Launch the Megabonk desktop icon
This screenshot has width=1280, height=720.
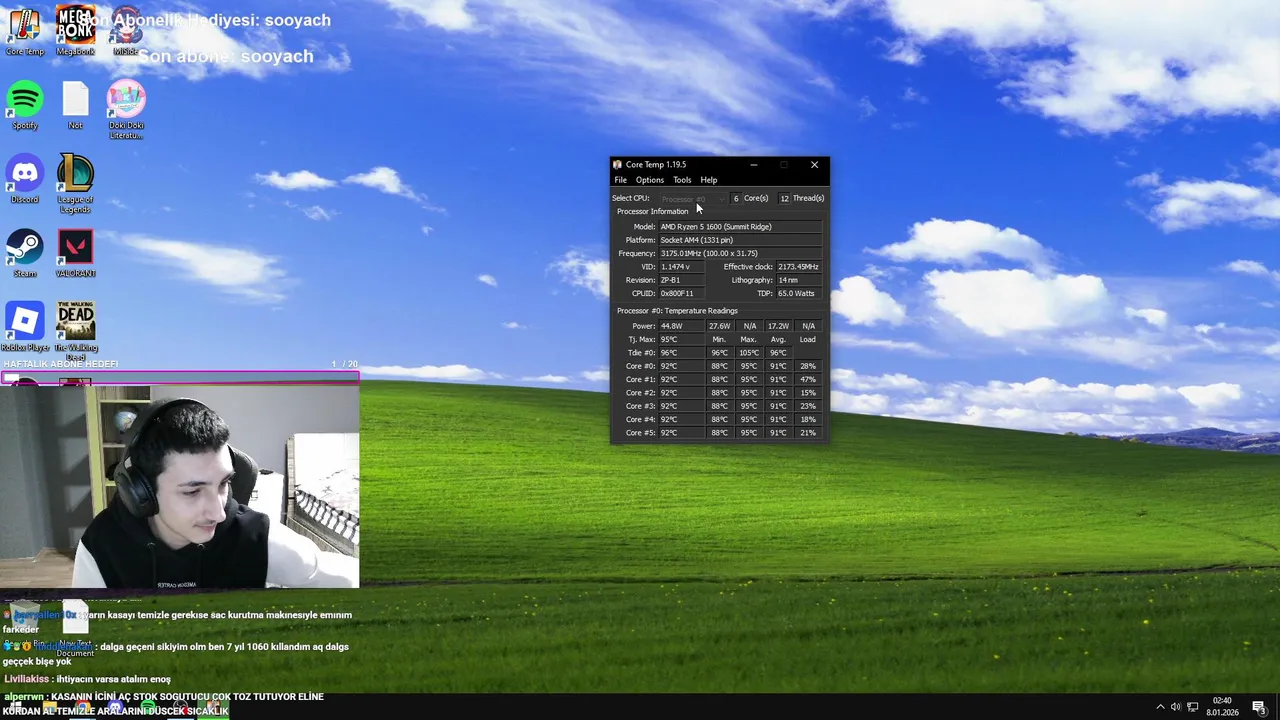coord(75,31)
